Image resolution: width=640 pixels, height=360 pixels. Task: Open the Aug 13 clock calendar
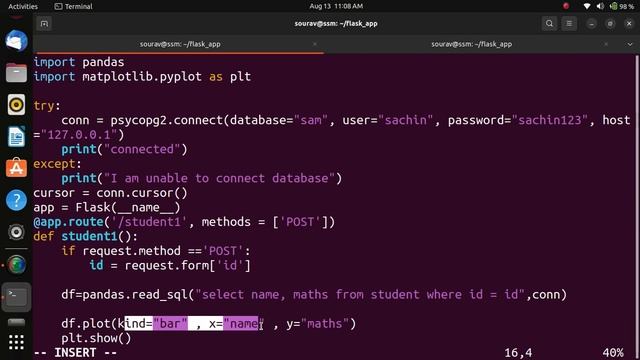[x=336, y=6]
